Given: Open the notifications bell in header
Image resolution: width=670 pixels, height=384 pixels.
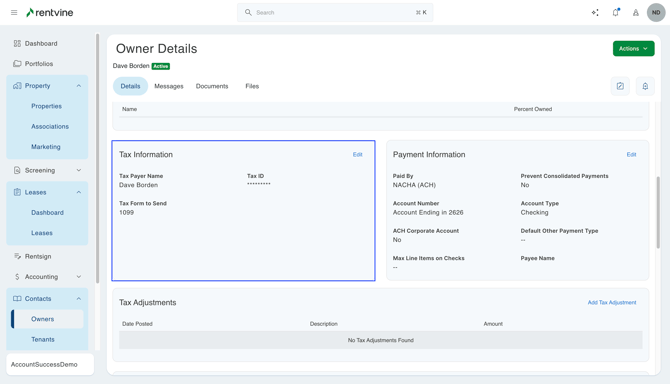Looking at the screenshot, I should [616, 12].
